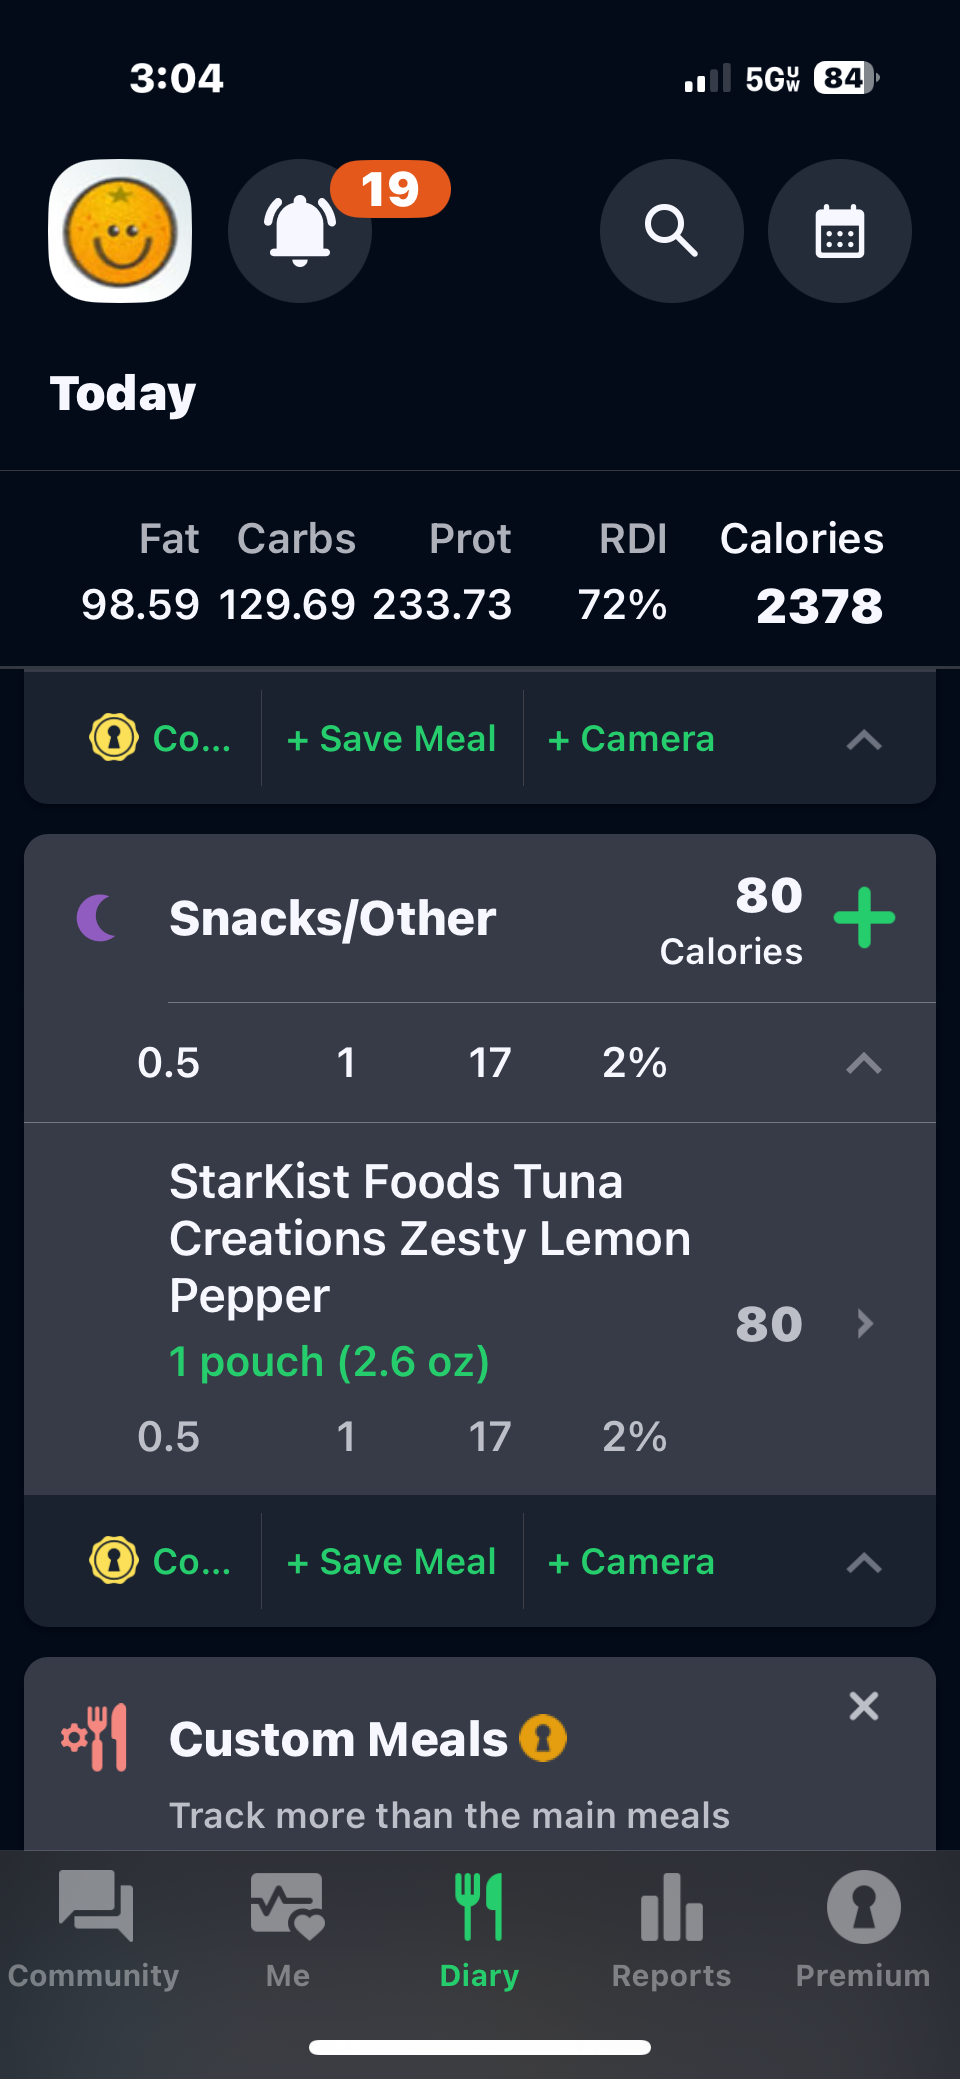Tap the 1 pouch (2.6 oz) serving link
This screenshot has height=2079, width=960.
tap(329, 1362)
